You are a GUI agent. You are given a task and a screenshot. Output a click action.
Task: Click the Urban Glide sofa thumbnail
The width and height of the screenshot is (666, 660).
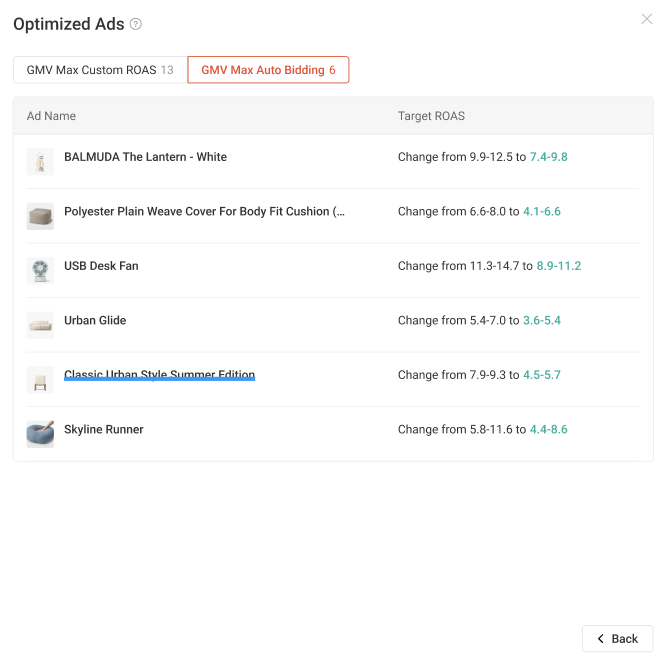point(40,325)
